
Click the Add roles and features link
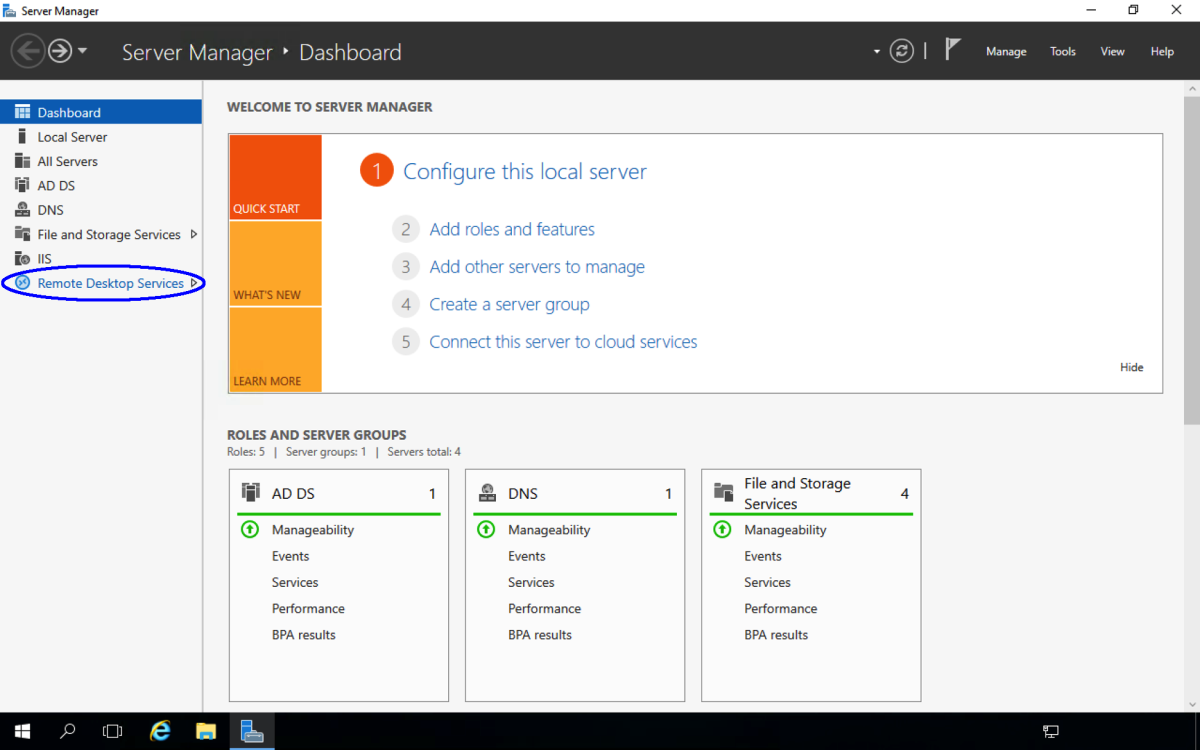pyautogui.click(x=511, y=229)
